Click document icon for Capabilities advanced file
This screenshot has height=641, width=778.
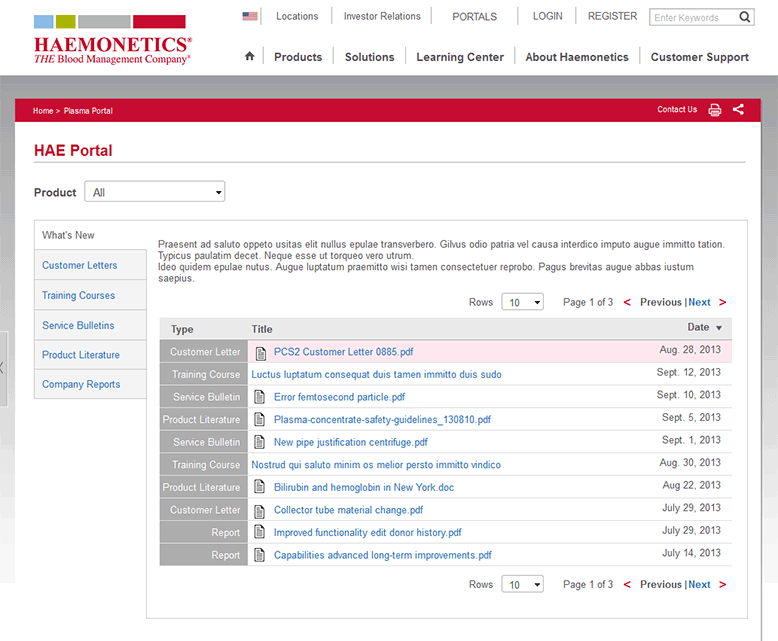259,555
